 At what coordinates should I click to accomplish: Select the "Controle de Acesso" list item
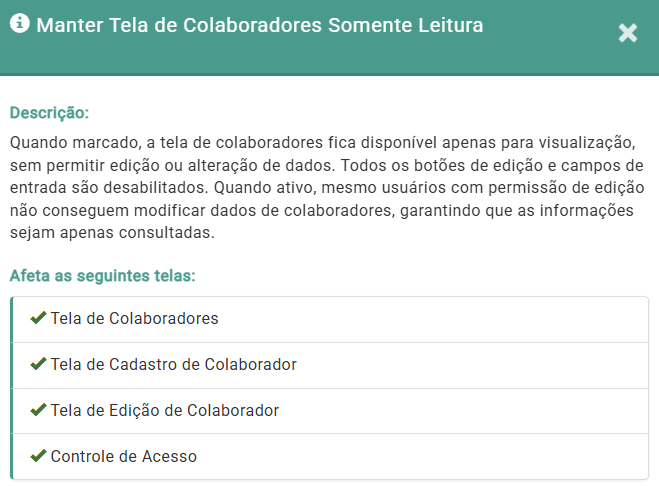(x=123, y=457)
